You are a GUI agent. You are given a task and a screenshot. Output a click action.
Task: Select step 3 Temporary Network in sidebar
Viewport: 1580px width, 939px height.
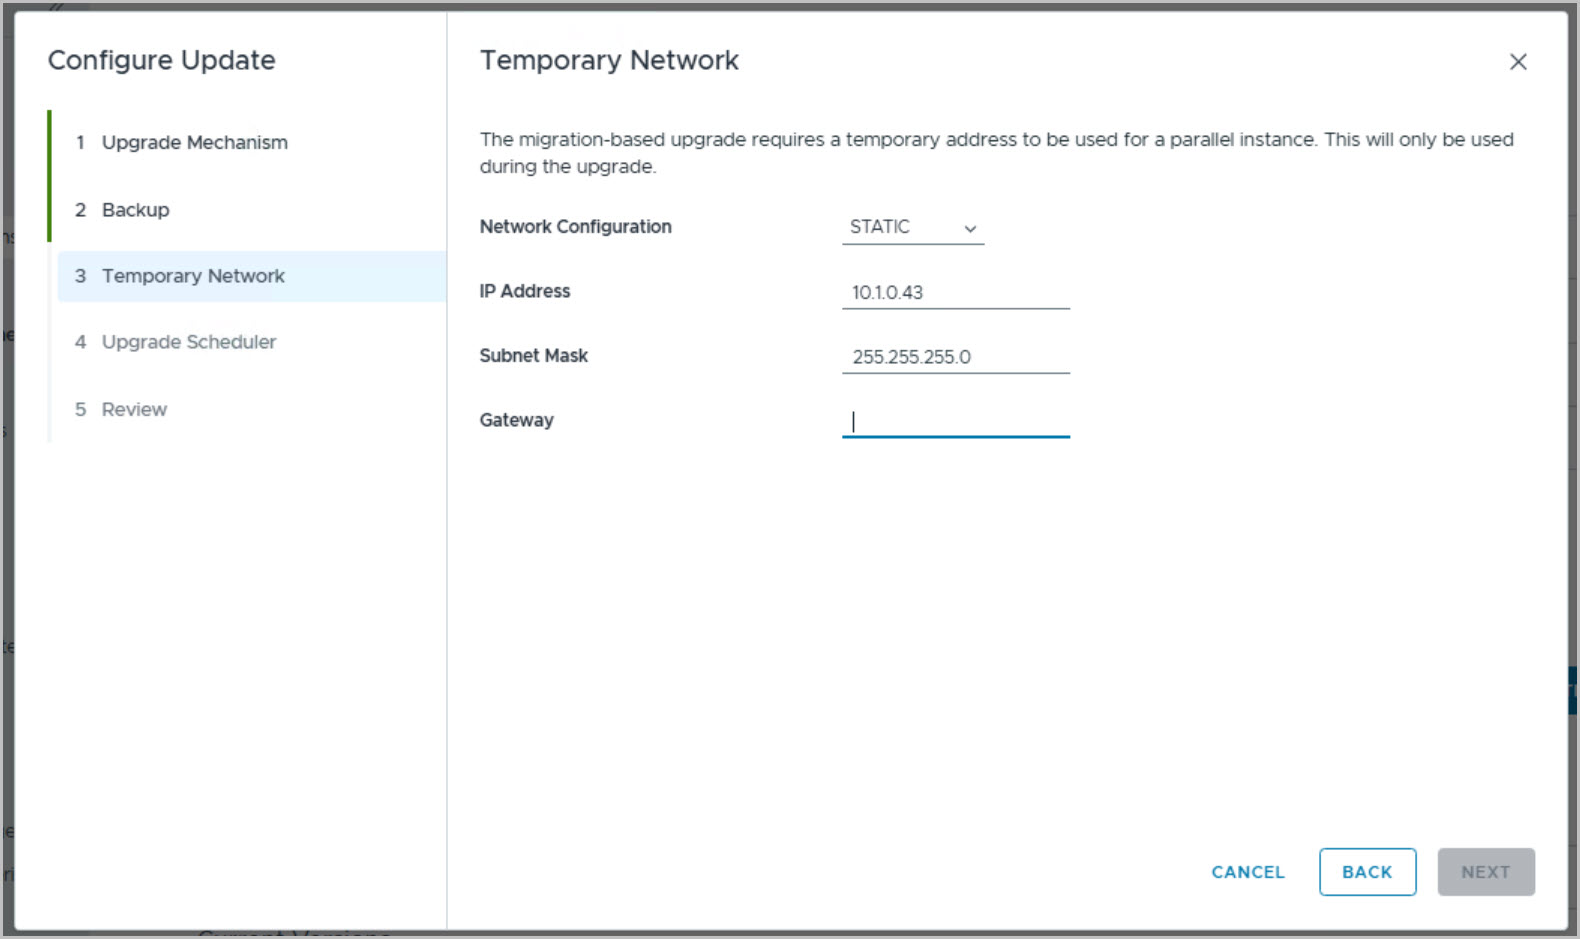pos(193,276)
